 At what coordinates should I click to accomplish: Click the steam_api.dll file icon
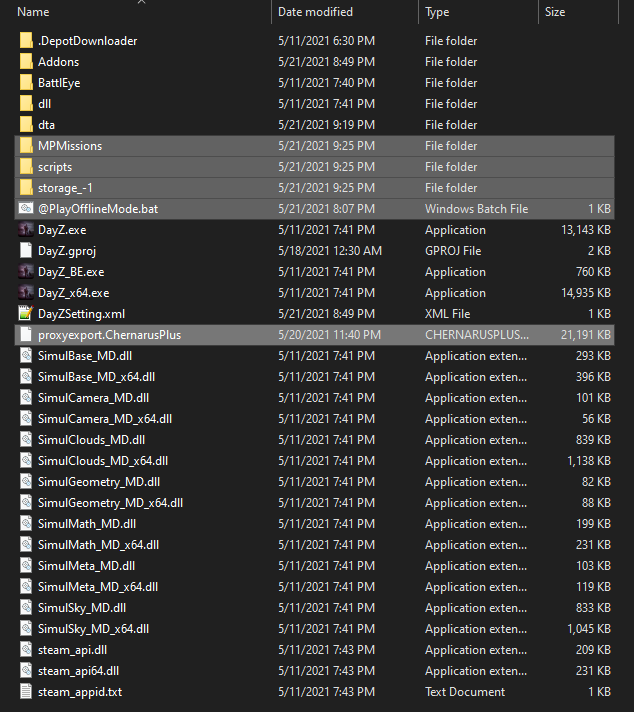coord(26,650)
